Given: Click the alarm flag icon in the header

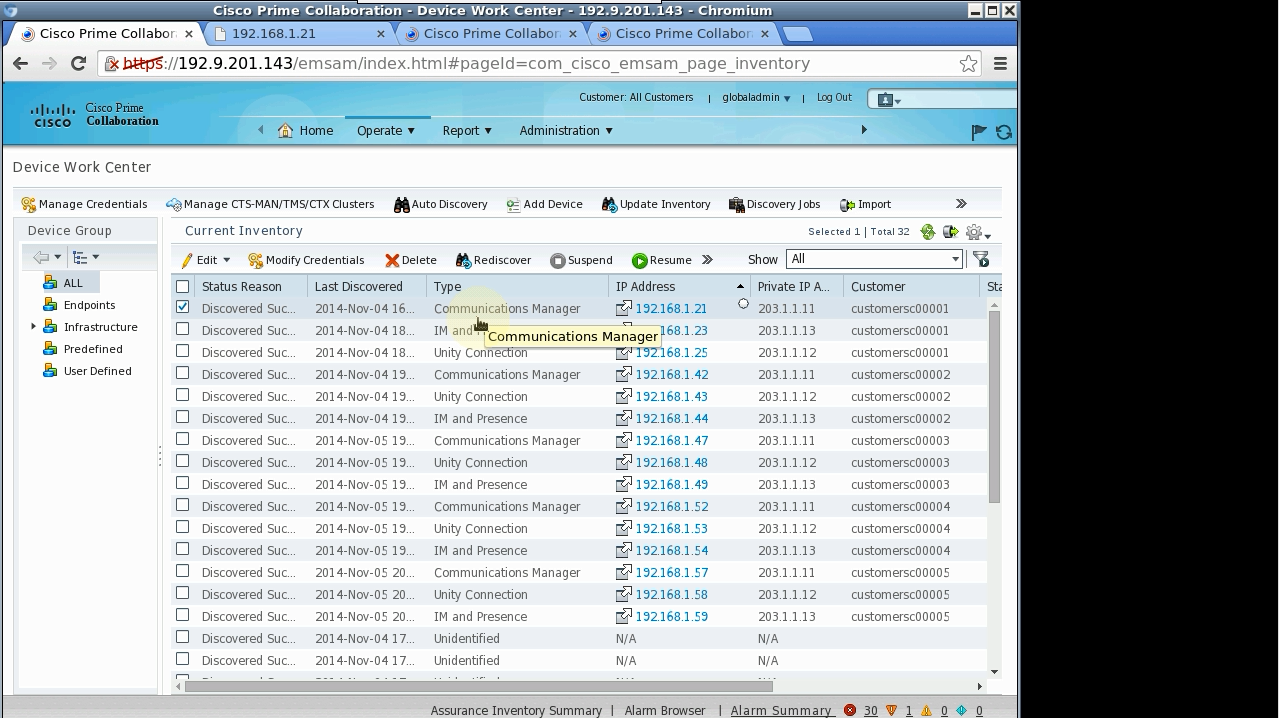Looking at the screenshot, I should coord(979,131).
